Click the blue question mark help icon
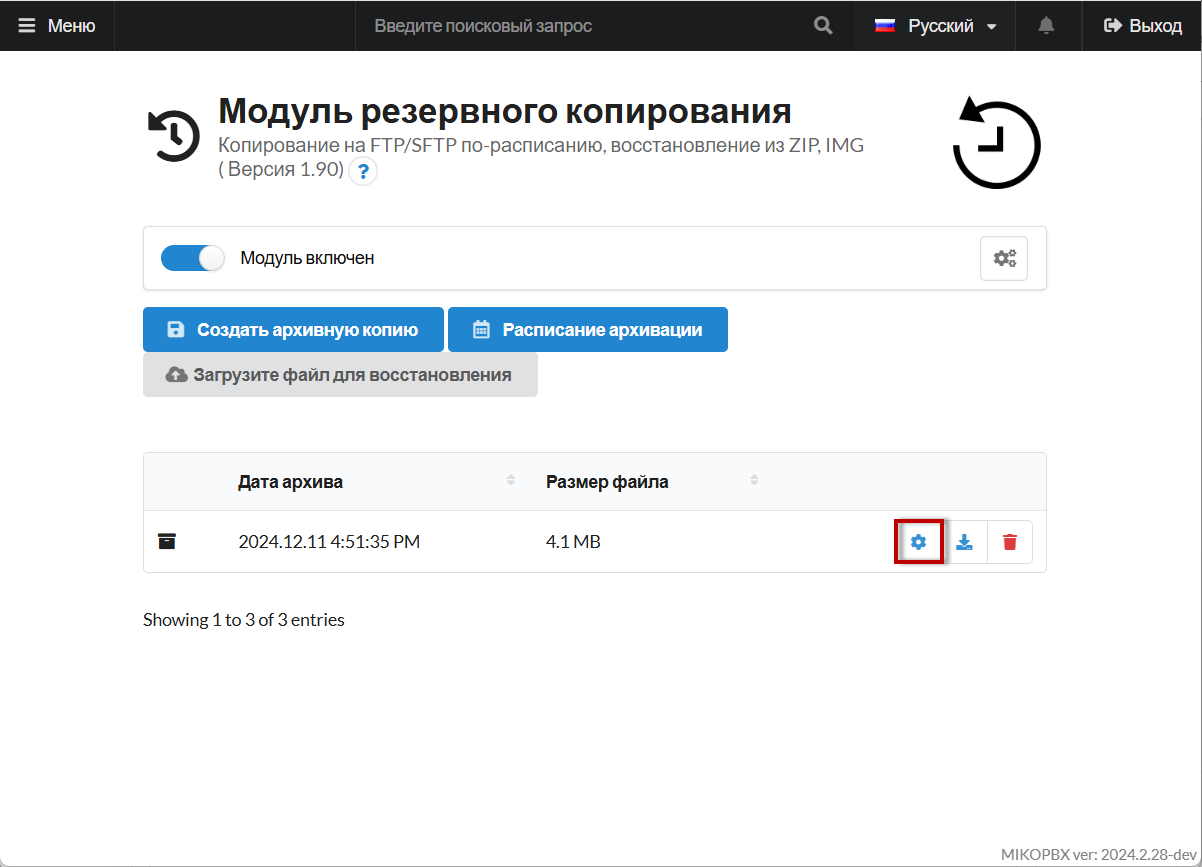Screen dimensions: 1202x867 point(363,171)
